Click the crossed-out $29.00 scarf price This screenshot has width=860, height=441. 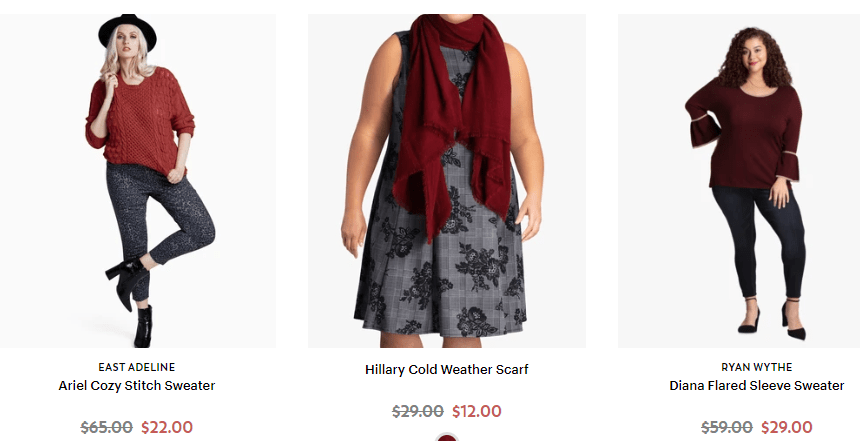click(x=418, y=411)
